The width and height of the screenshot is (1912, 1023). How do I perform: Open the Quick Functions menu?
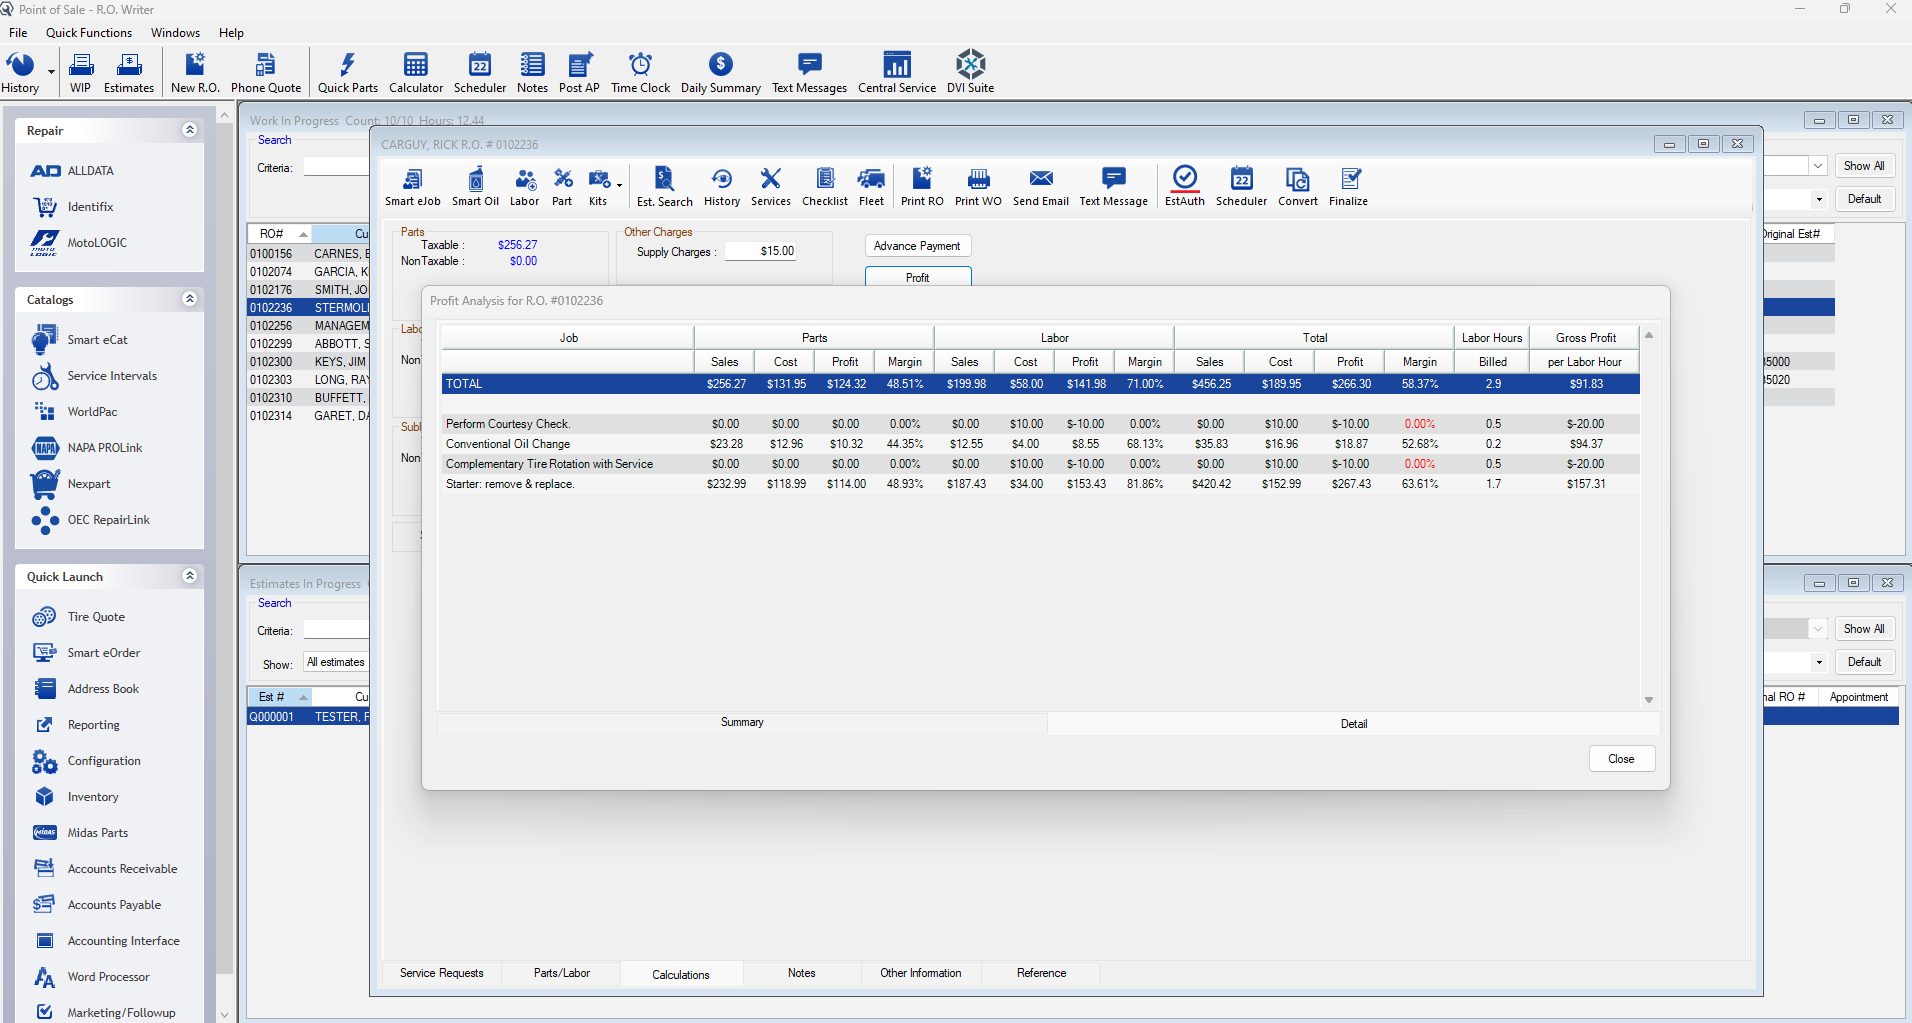88,32
